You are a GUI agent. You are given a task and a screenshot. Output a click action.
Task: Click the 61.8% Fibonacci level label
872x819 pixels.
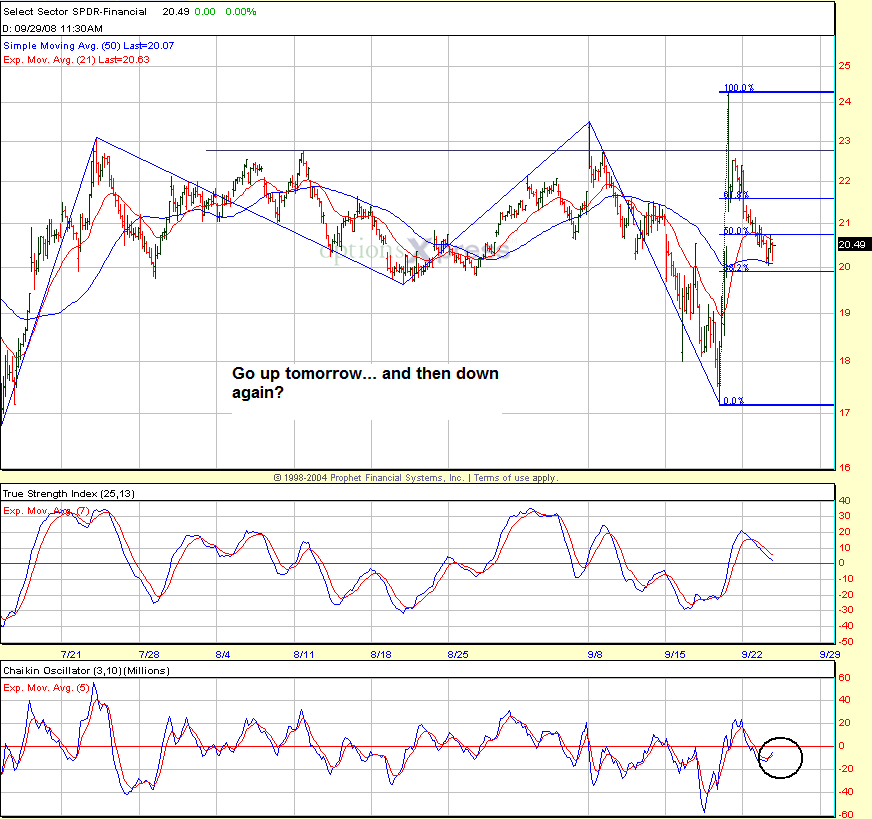click(x=736, y=195)
